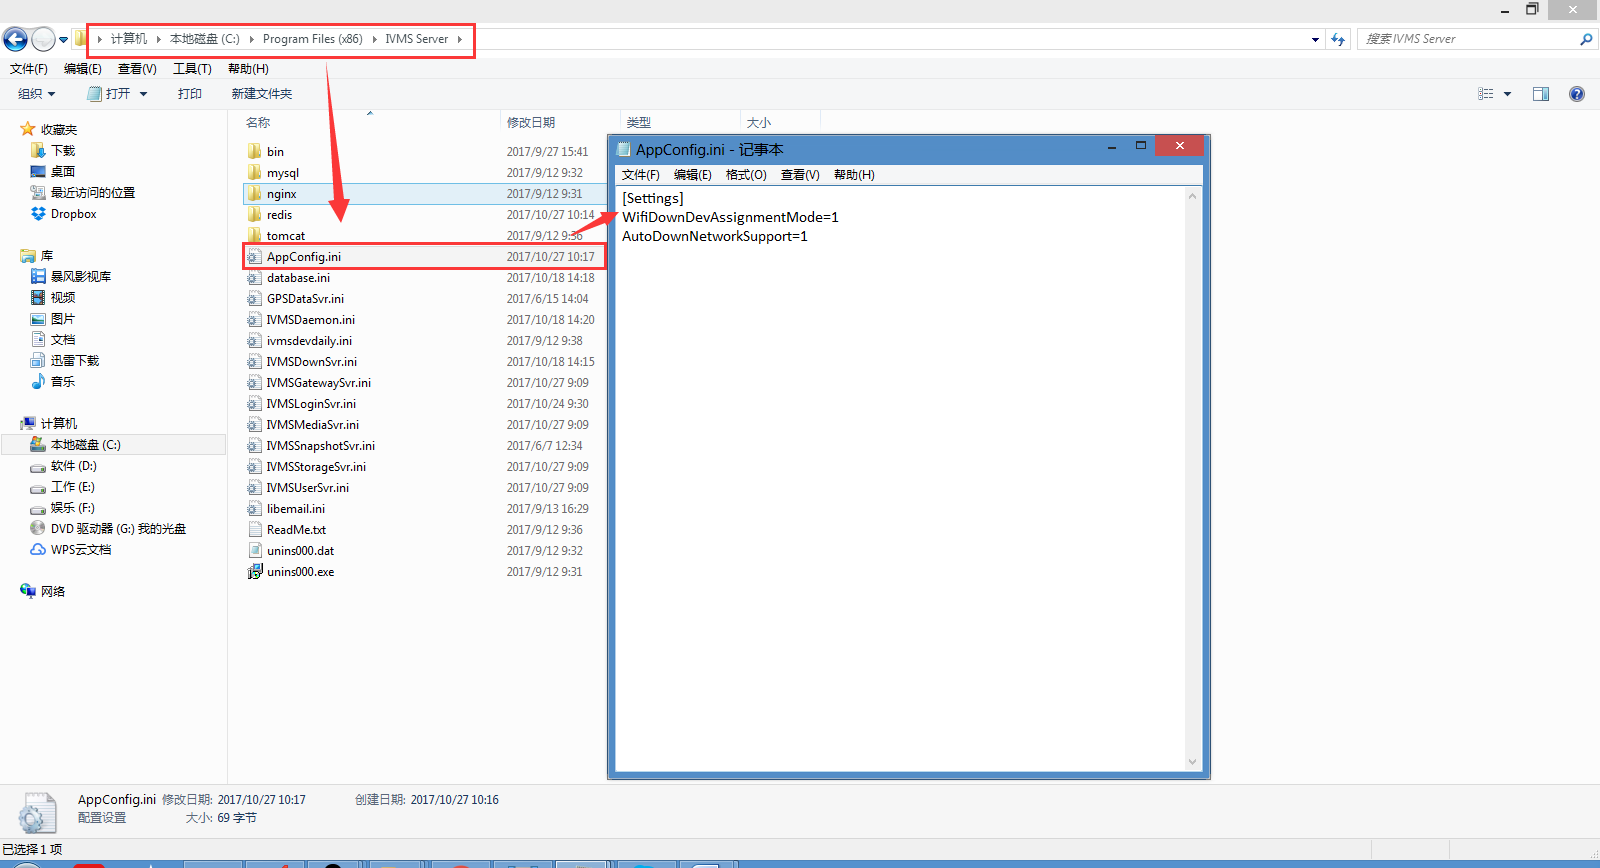Click the change view icon
Image resolution: width=1600 pixels, height=868 pixels.
pos(1486,94)
